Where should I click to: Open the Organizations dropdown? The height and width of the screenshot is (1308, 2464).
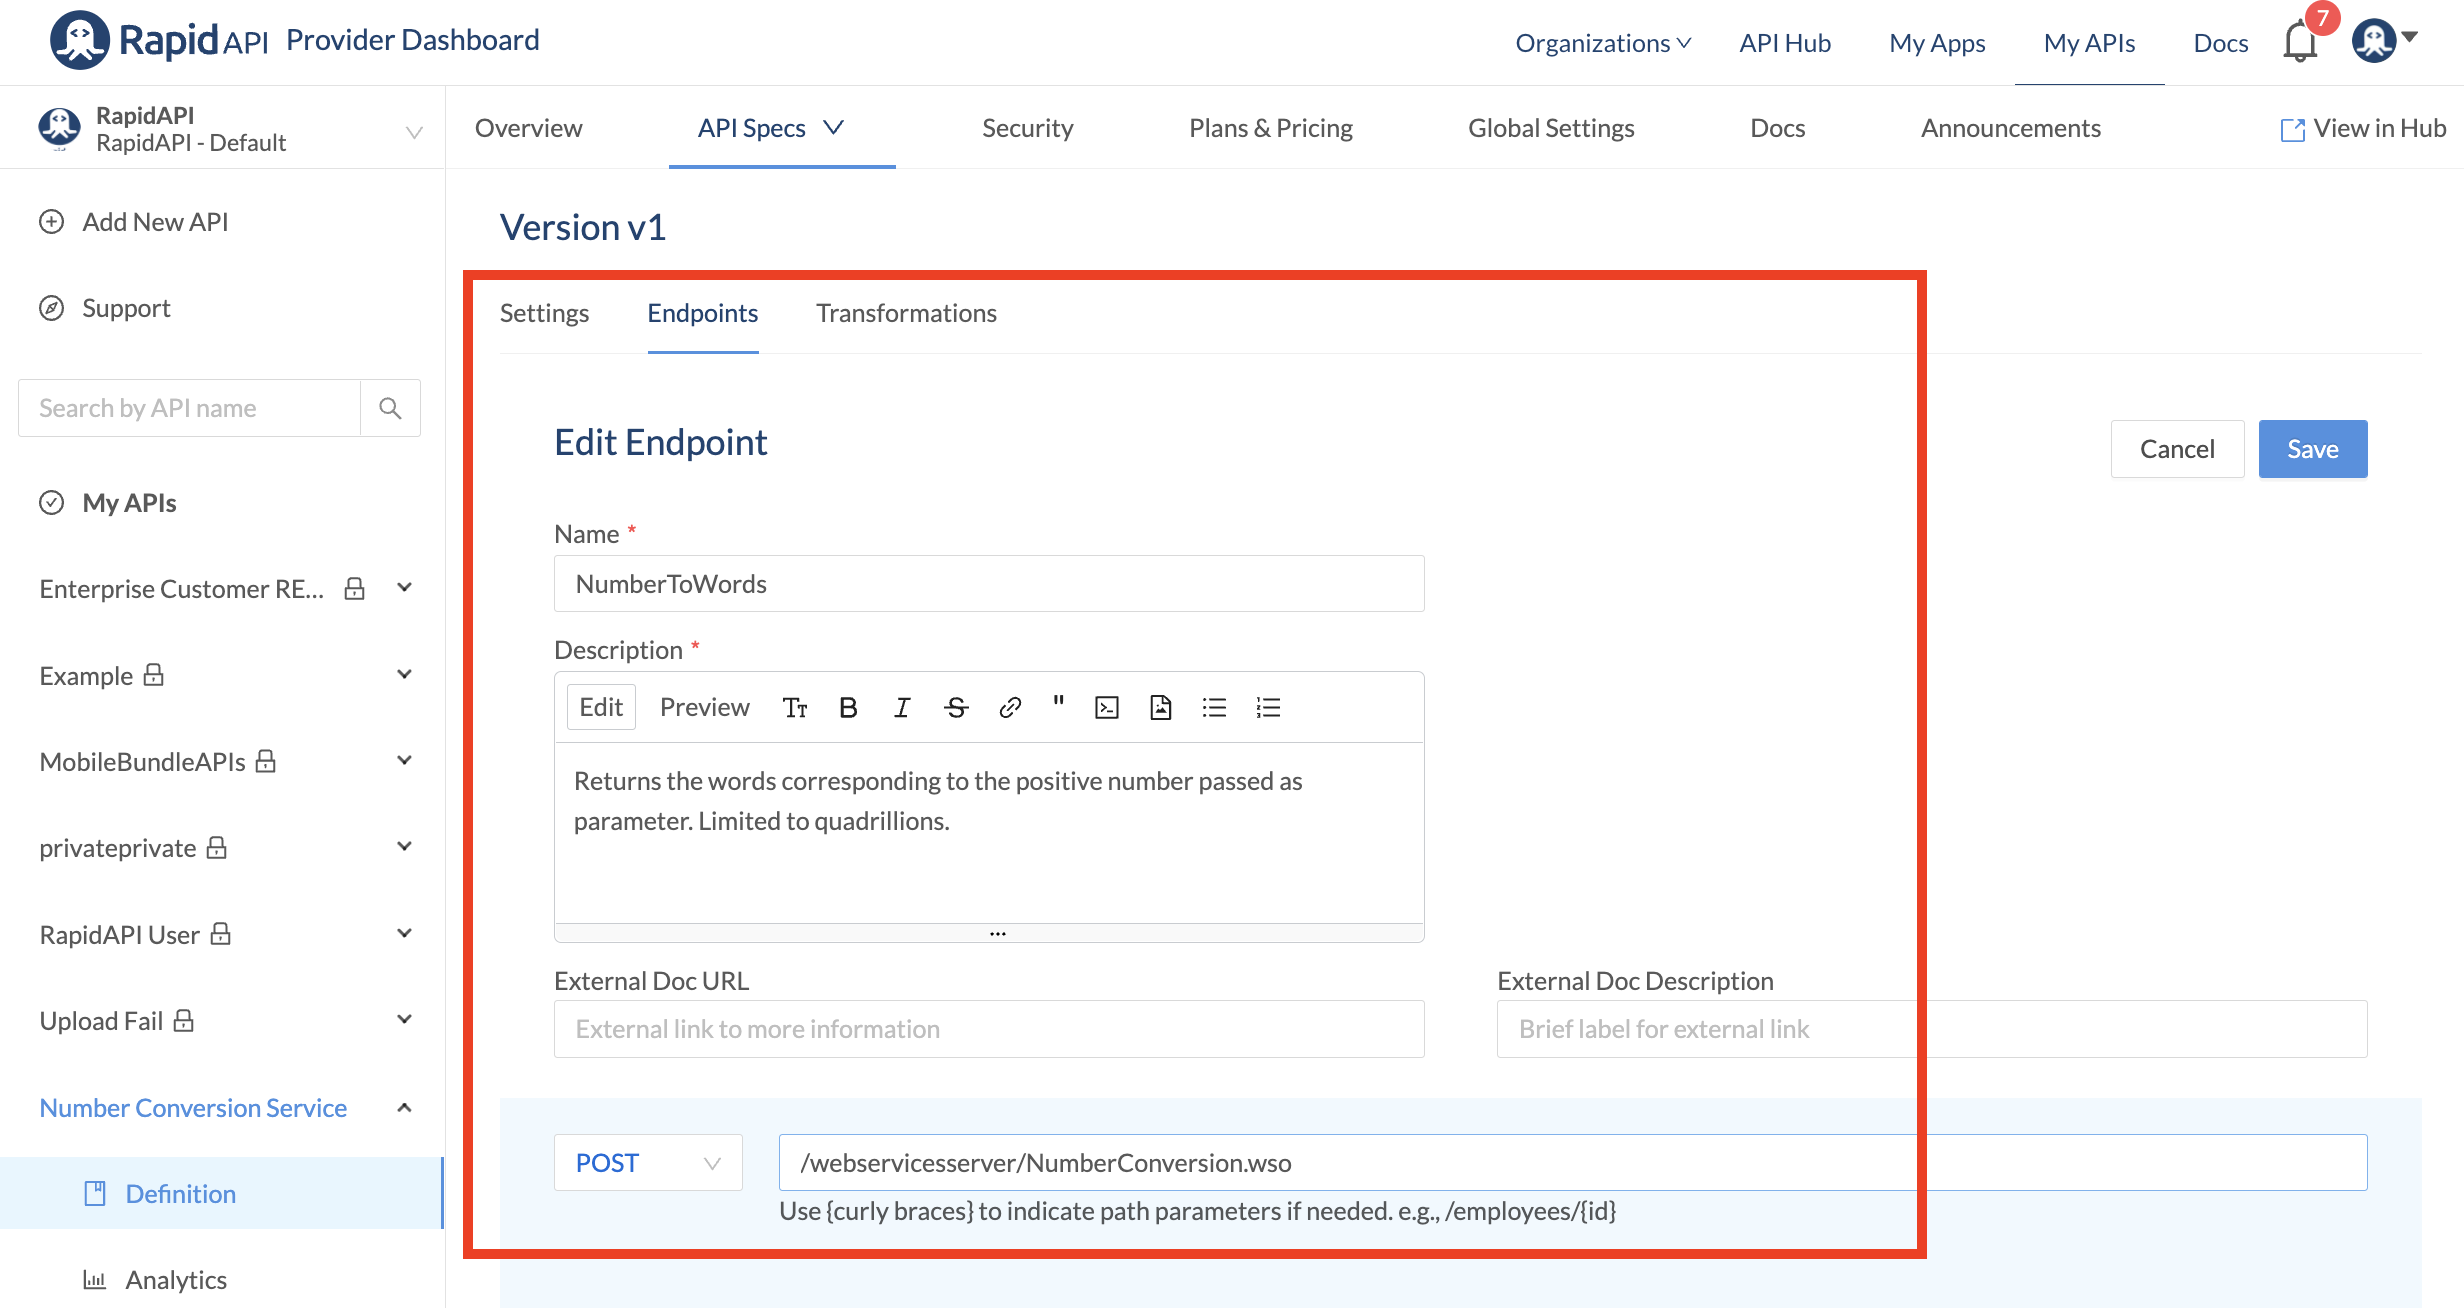tap(1602, 43)
